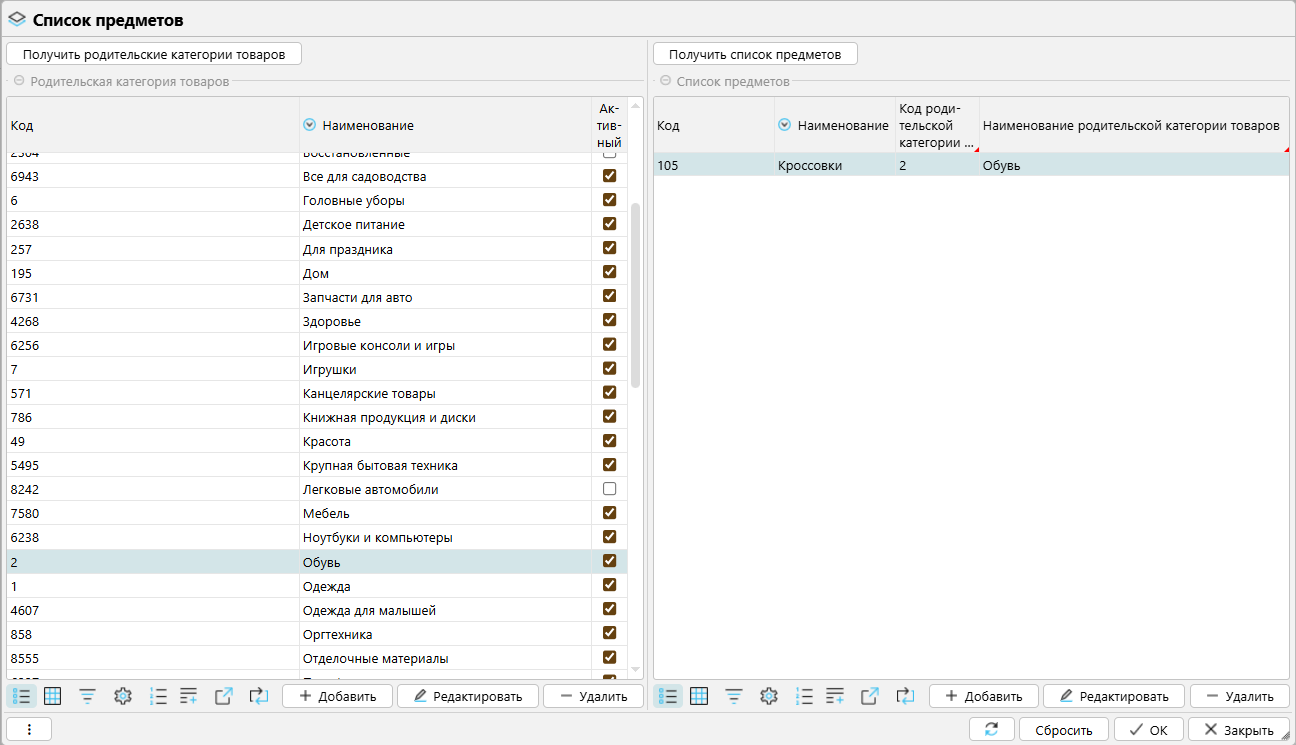Open filter icon in left panel toolbar
1296x745 pixels.
[x=88, y=696]
